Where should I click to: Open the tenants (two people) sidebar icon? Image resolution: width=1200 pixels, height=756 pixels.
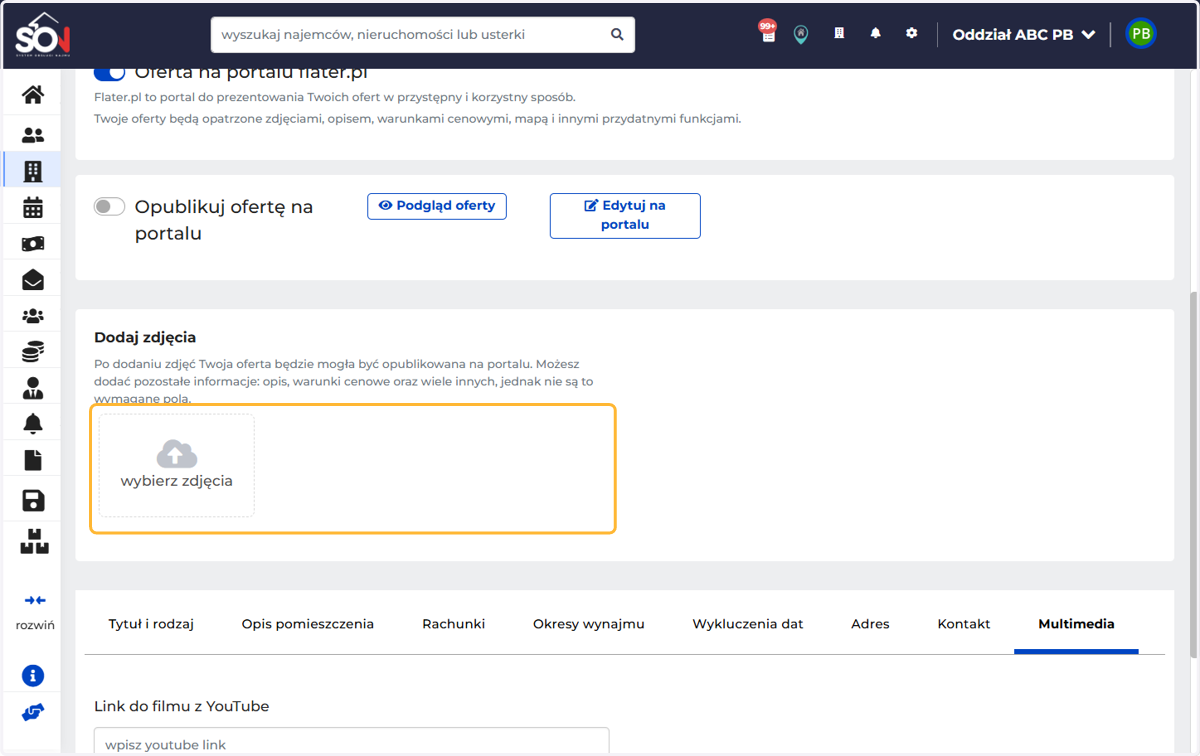pos(33,135)
